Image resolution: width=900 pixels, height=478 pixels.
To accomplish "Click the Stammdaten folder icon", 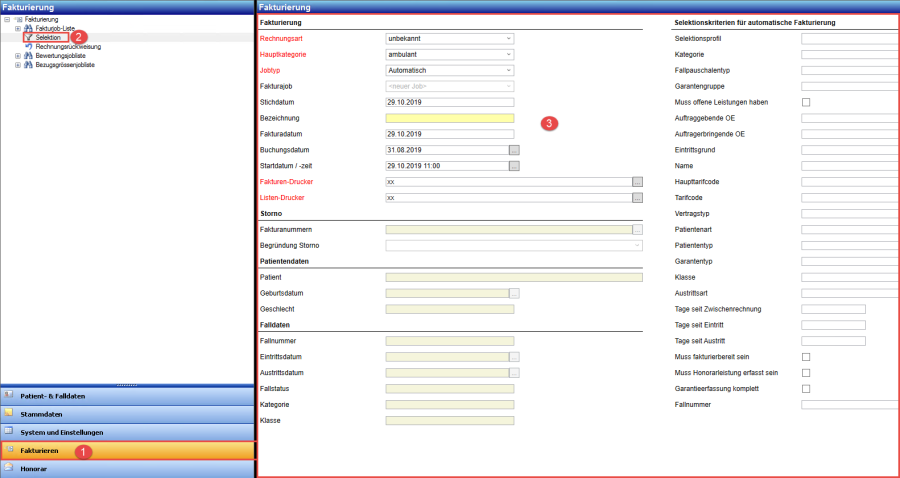I will click(9, 413).
